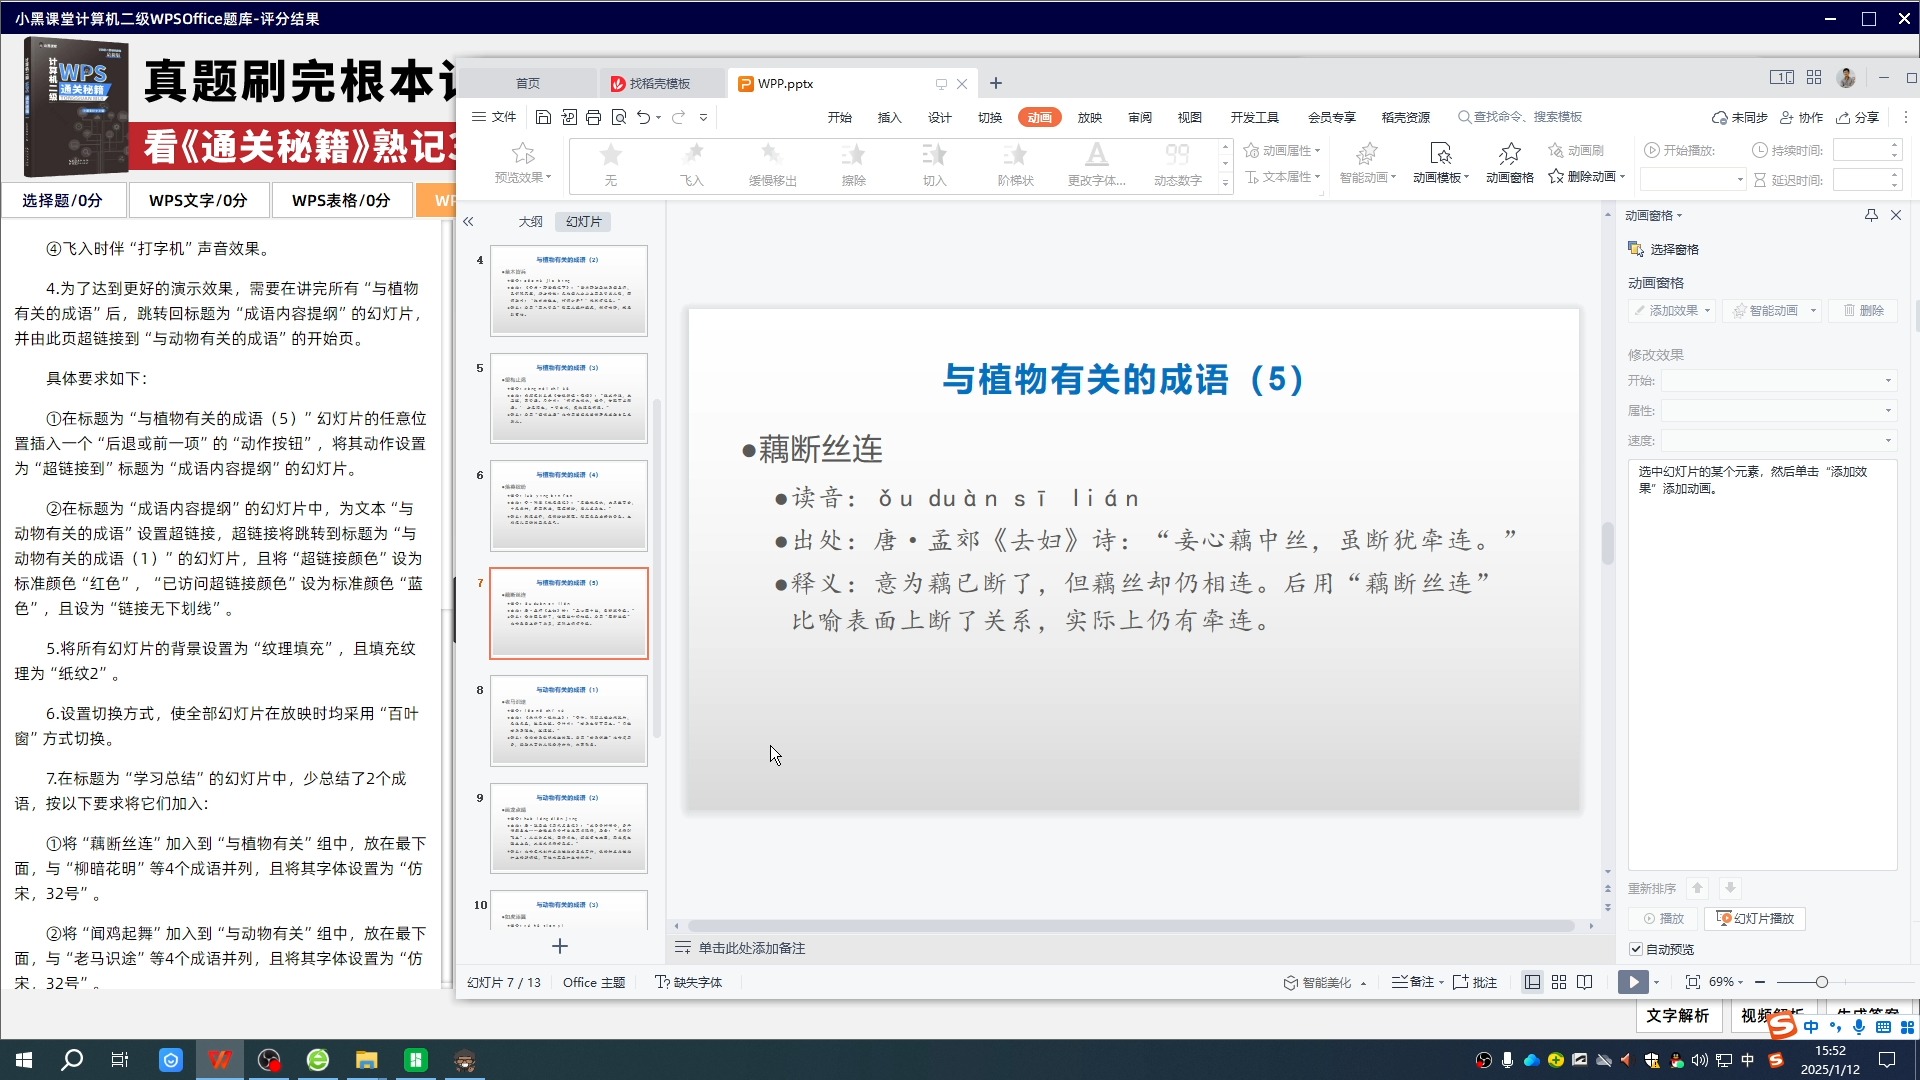Click the 智能动画 ribbon icon
This screenshot has height=1080, width=1920.
1366,160
